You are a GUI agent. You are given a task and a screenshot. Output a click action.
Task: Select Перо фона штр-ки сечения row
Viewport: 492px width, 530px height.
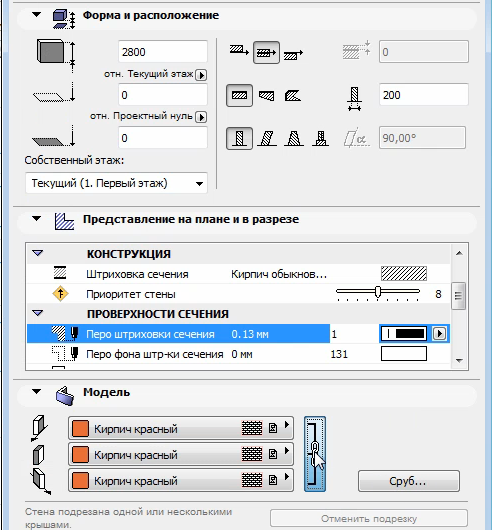click(x=238, y=354)
